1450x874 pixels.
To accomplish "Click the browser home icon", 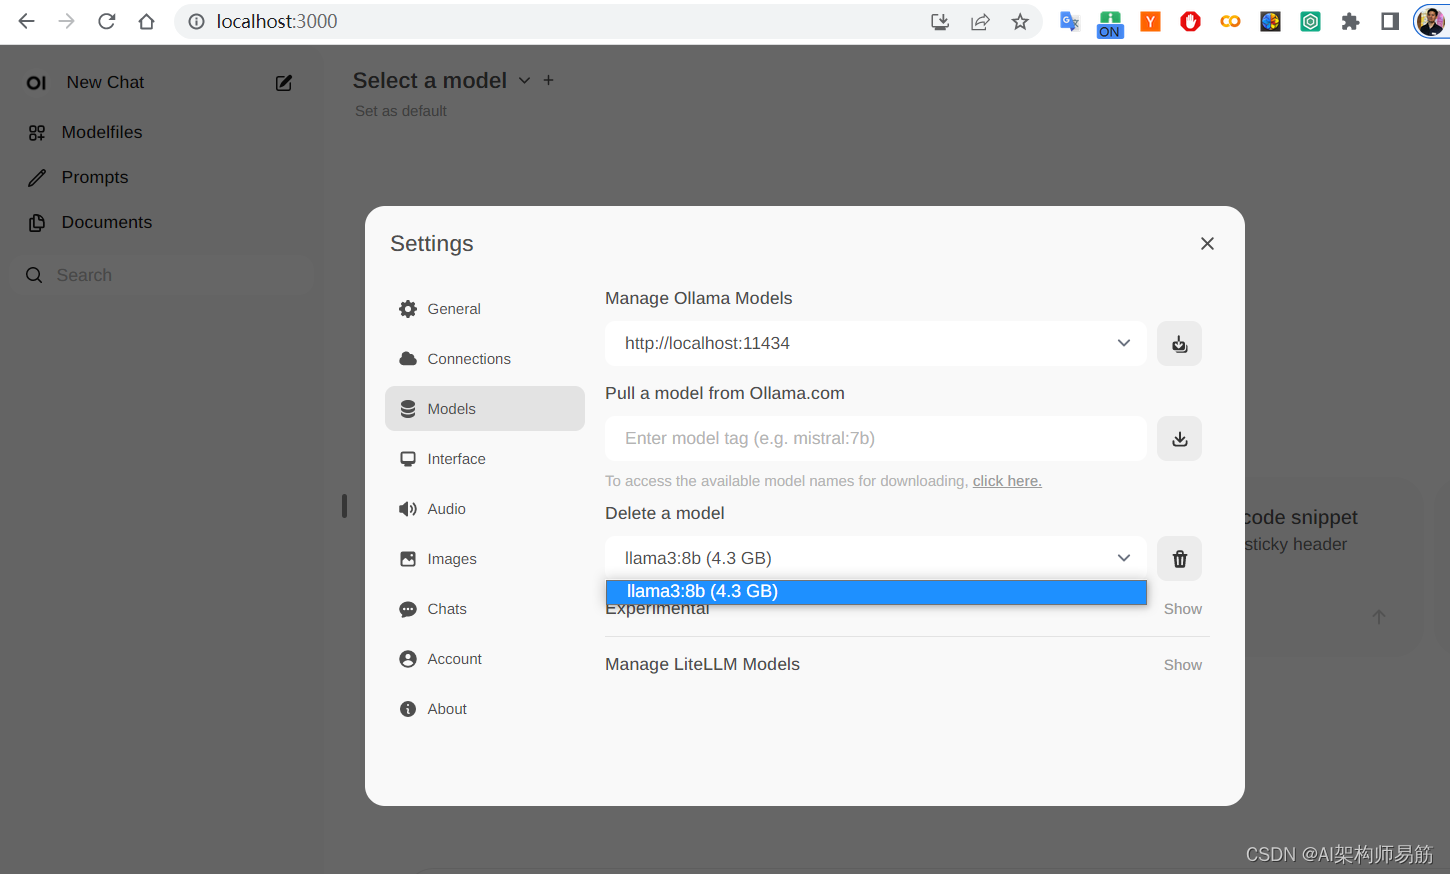I will point(147,21).
